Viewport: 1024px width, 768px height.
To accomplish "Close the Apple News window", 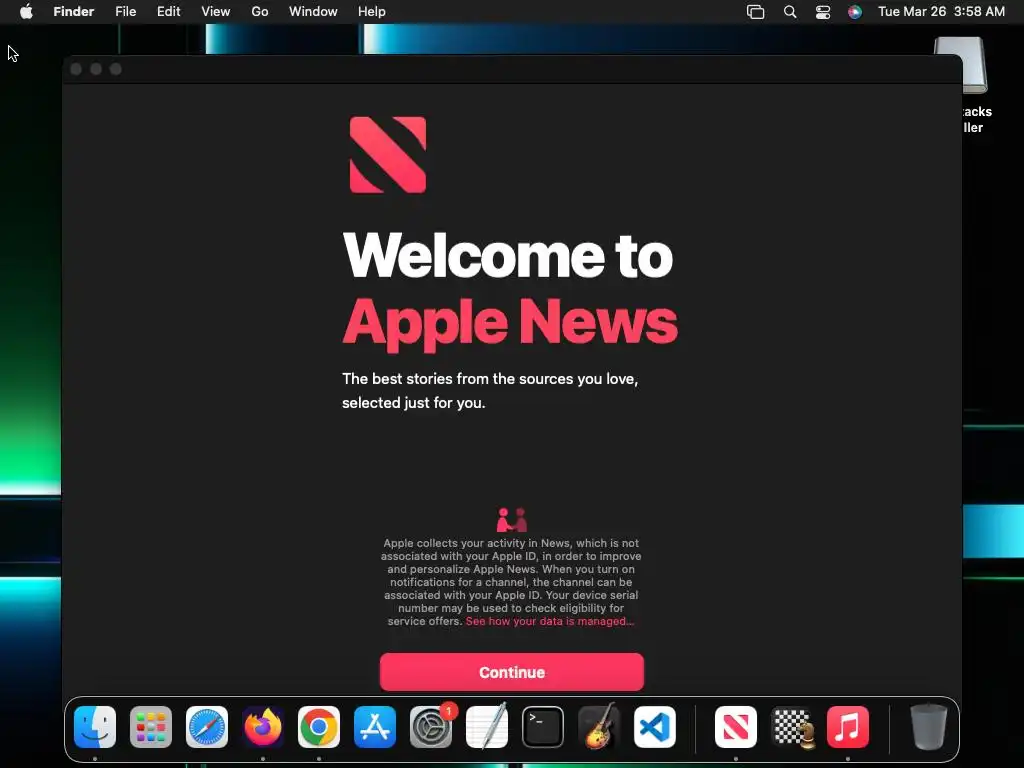I will [76, 69].
